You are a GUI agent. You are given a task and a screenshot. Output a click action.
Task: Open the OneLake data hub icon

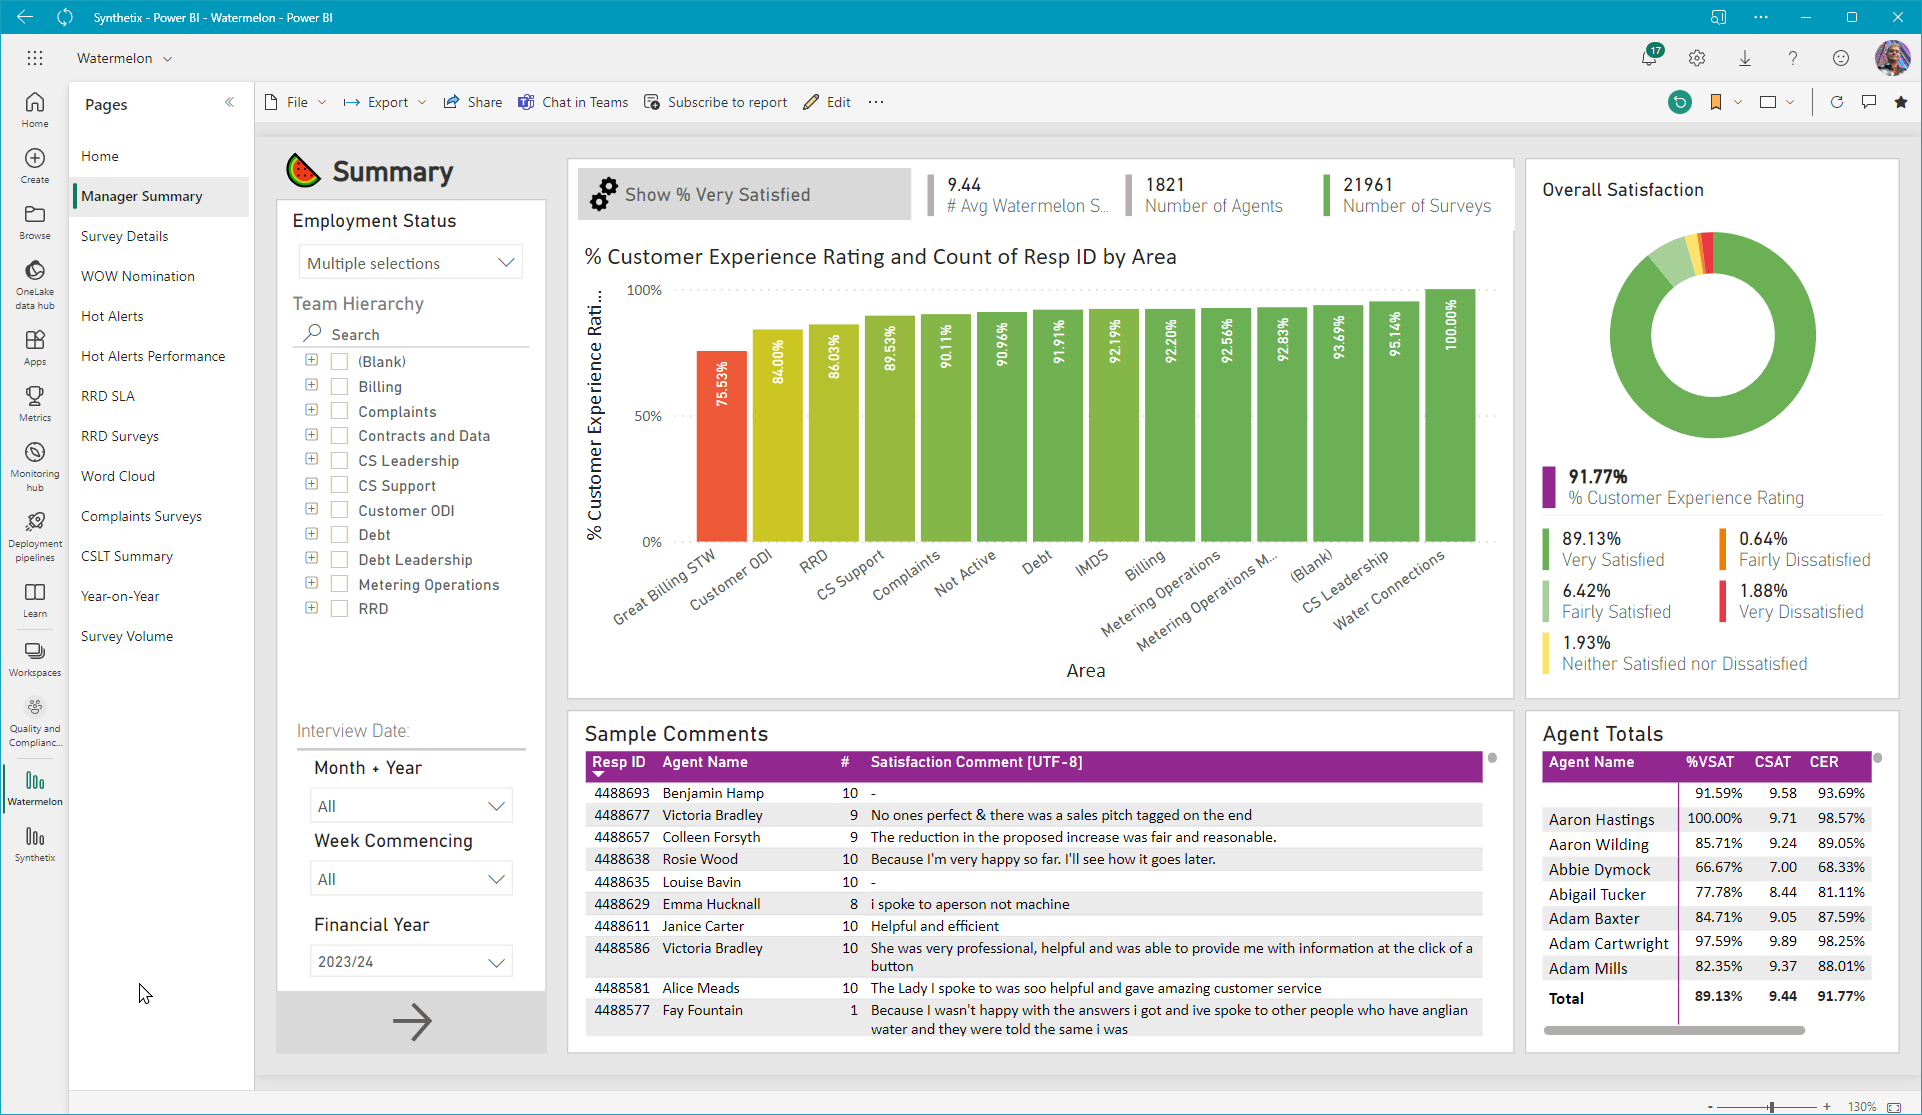click(x=35, y=271)
